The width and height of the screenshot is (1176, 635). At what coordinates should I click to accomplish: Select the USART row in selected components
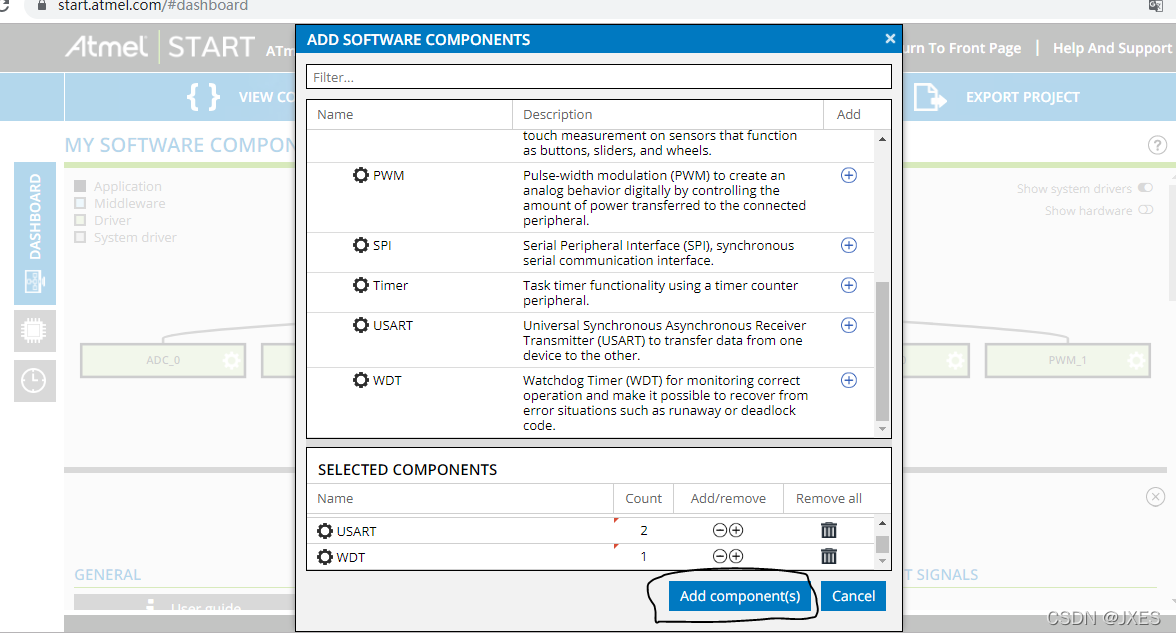591,531
